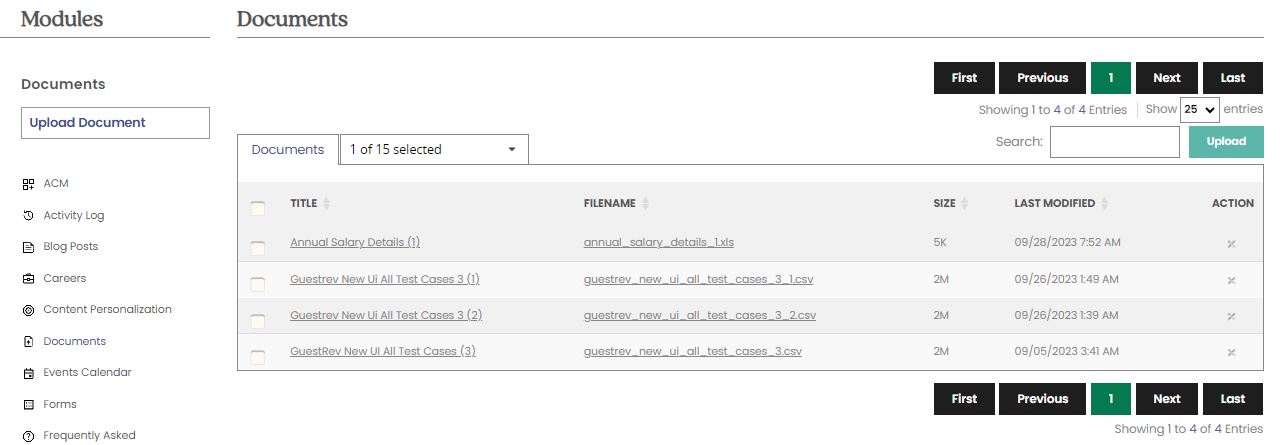This screenshot has width=1280, height=445.
Task: Click bottom Next pagination button
Action: click(1167, 399)
